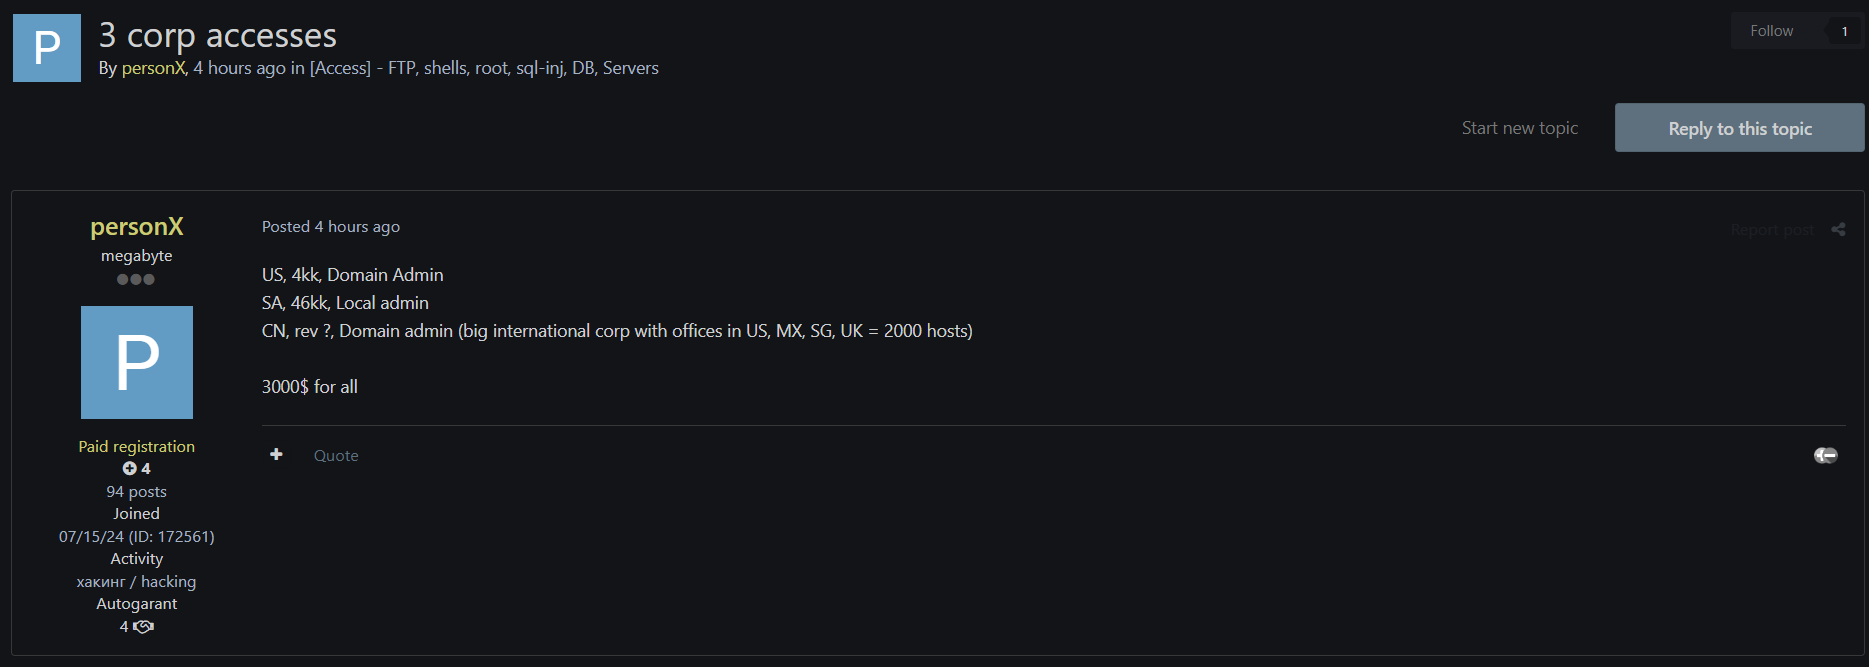Viewport: 1869px width, 667px height.
Task: Click the Autogarant handshake icon
Action: click(144, 627)
